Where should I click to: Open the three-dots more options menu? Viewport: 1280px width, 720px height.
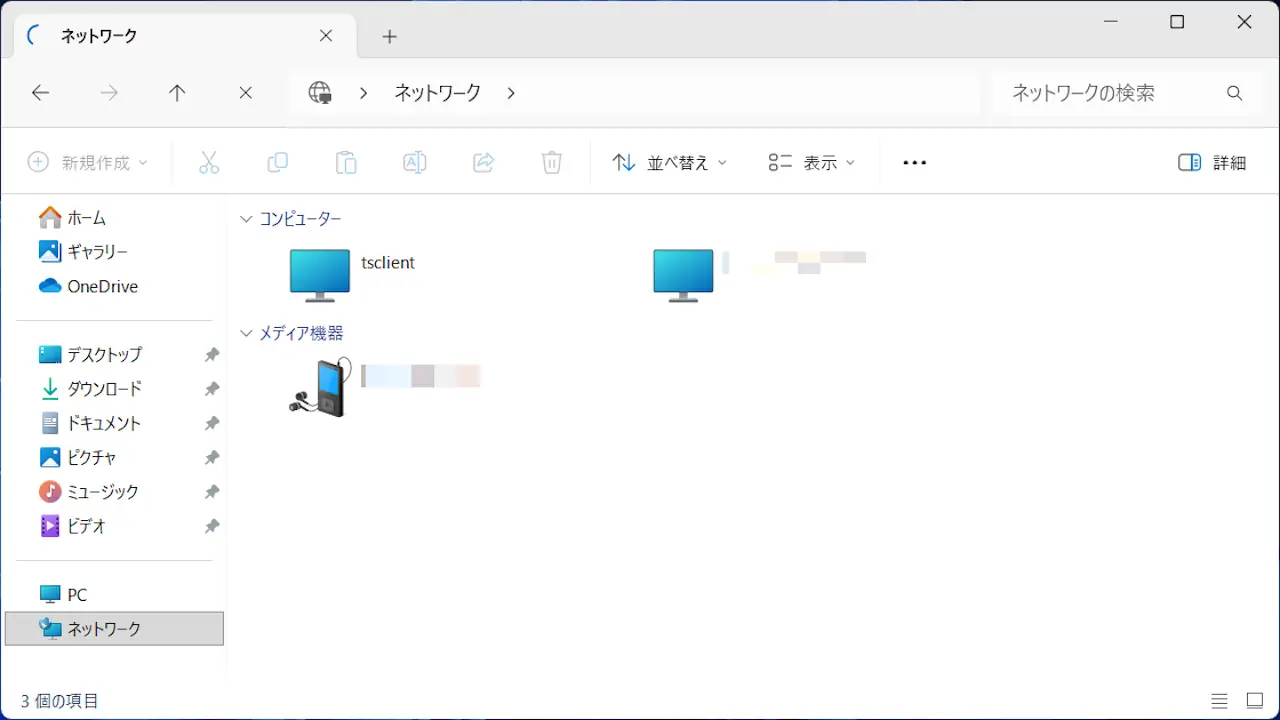pos(914,163)
